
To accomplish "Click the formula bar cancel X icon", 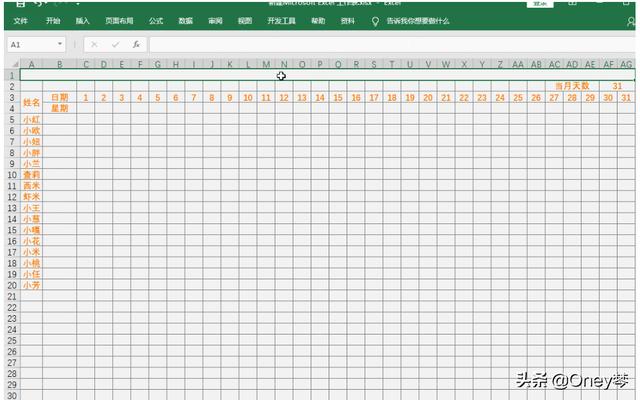I will coord(94,45).
